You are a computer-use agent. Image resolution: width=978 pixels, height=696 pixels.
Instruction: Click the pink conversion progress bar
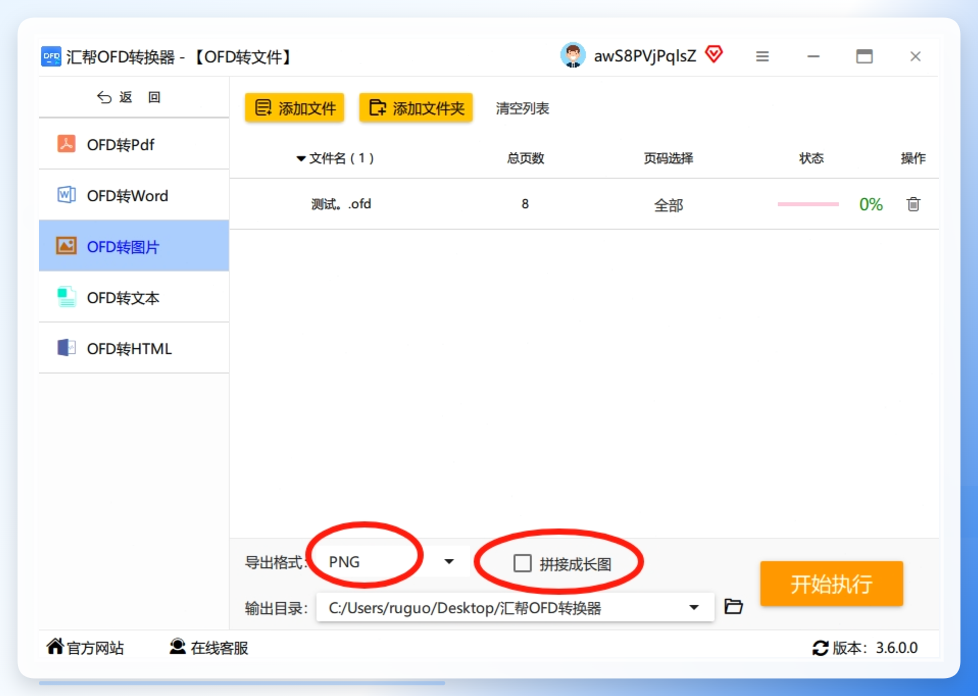pos(808,204)
